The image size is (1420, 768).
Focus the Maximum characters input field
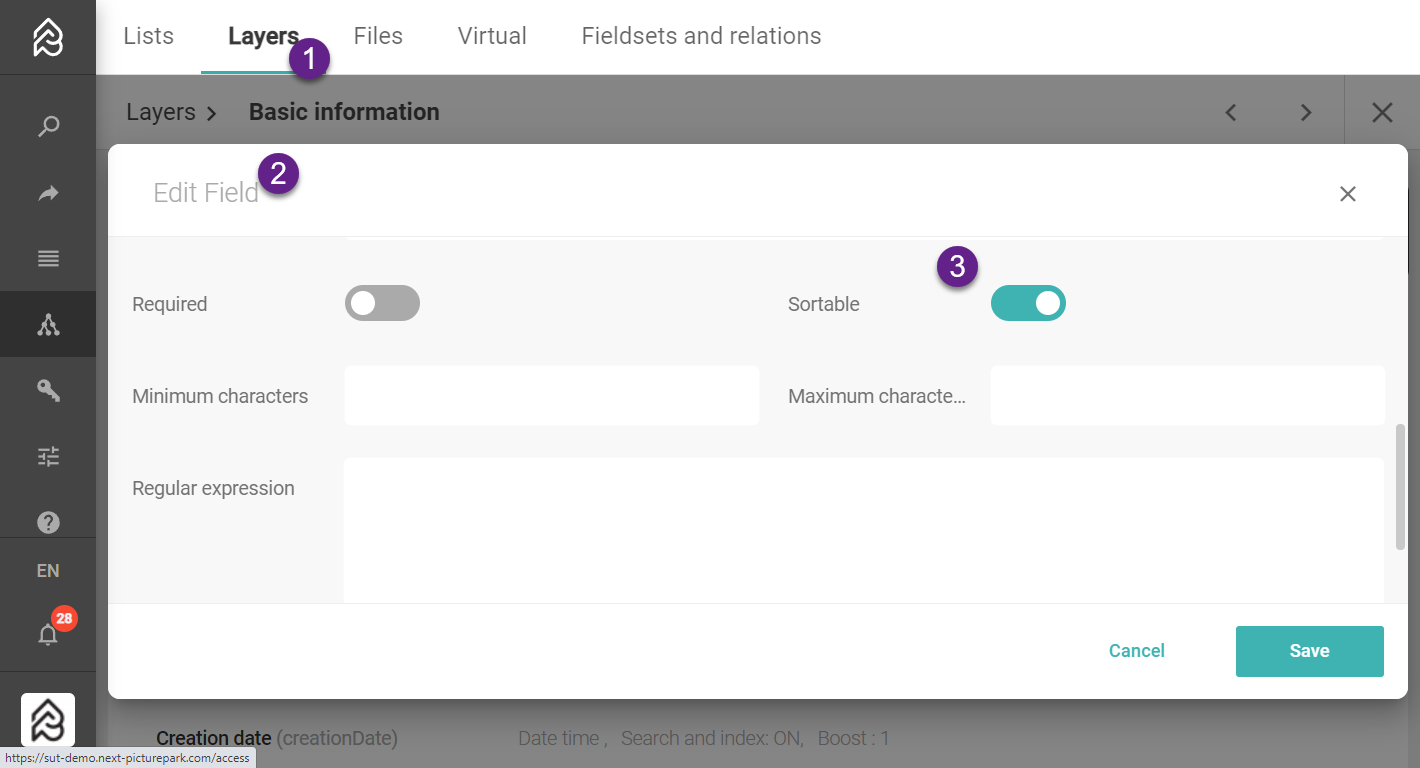point(1188,396)
